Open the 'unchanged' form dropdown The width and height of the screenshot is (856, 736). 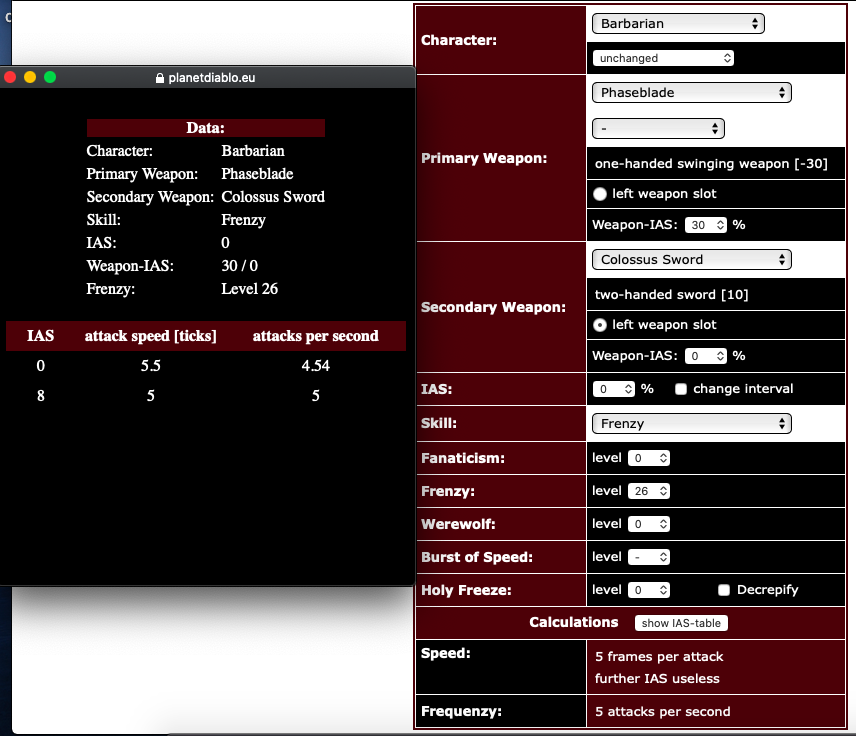click(663, 58)
